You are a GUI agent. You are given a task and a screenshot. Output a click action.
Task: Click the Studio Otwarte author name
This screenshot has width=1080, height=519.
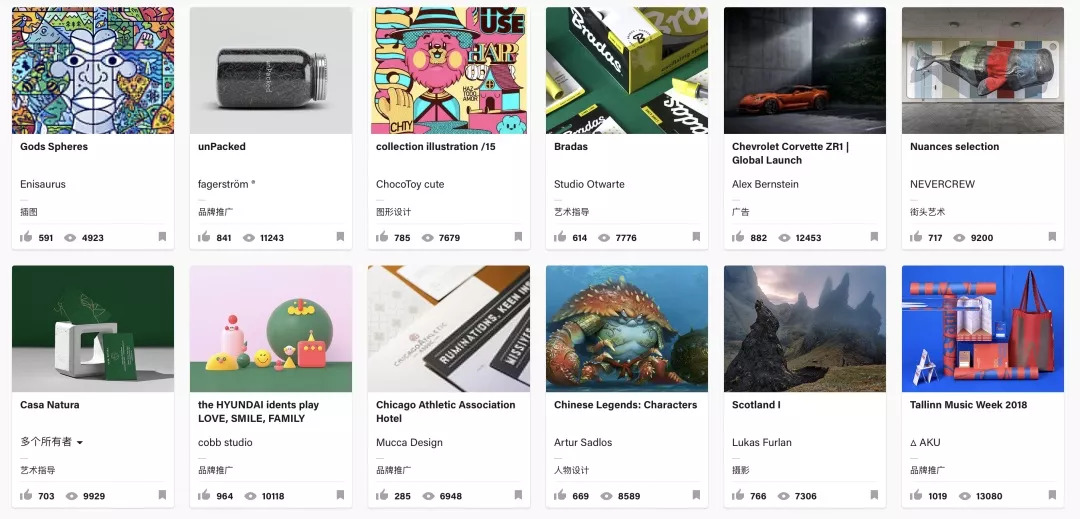coord(589,184)
